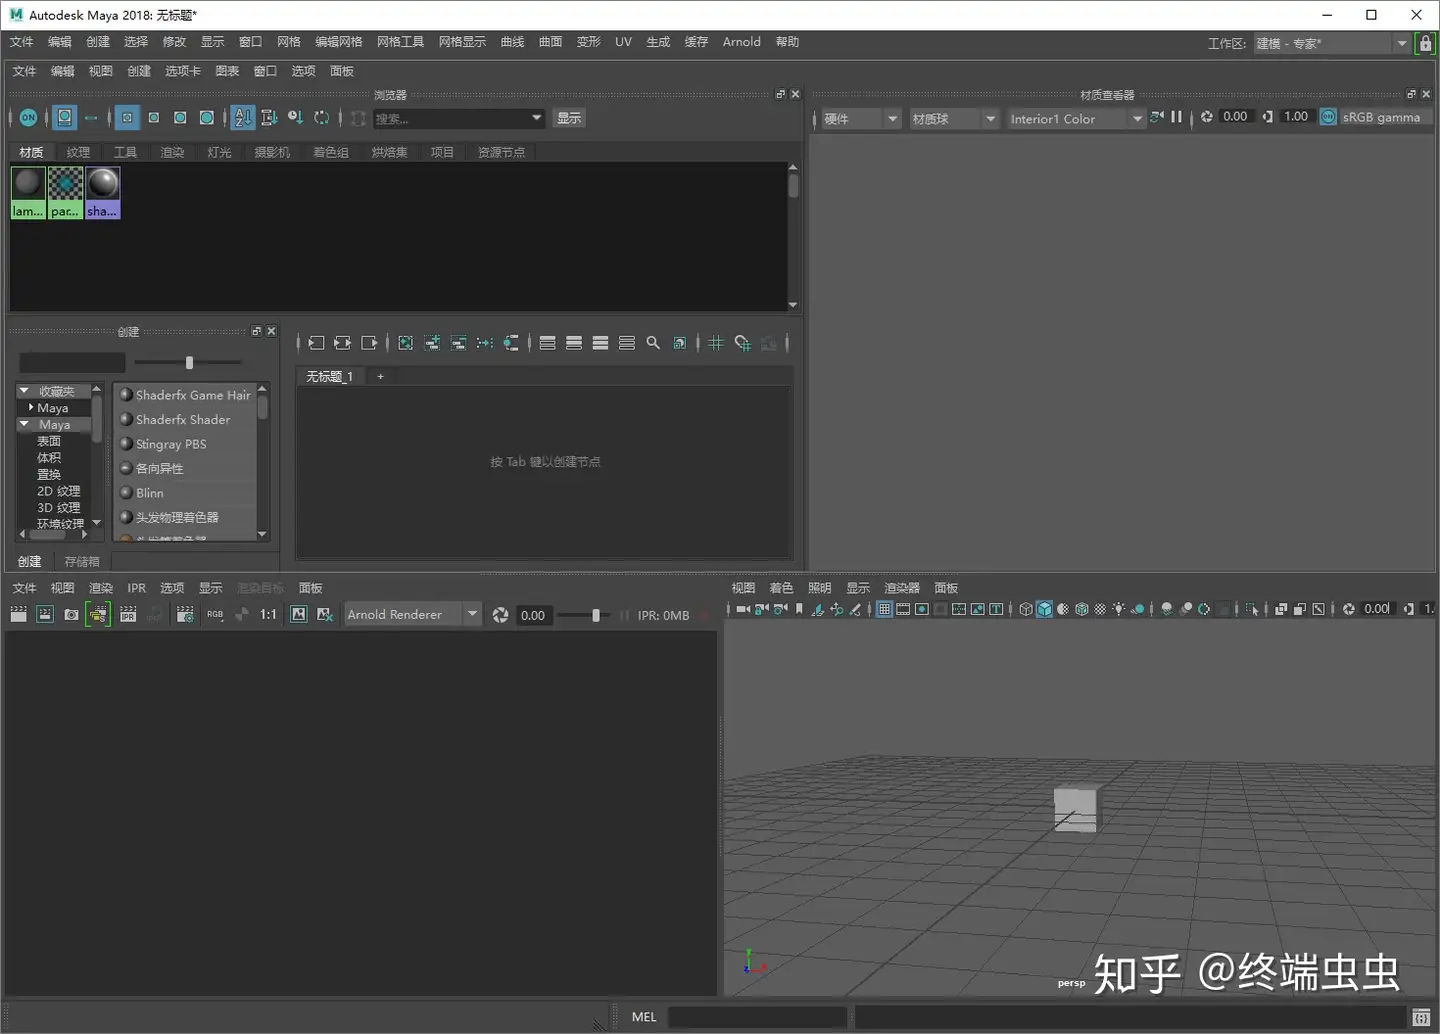Open the script editor icon at bottom right
This screenshot has width=1440, height=1034.
coord(1421,1017)
